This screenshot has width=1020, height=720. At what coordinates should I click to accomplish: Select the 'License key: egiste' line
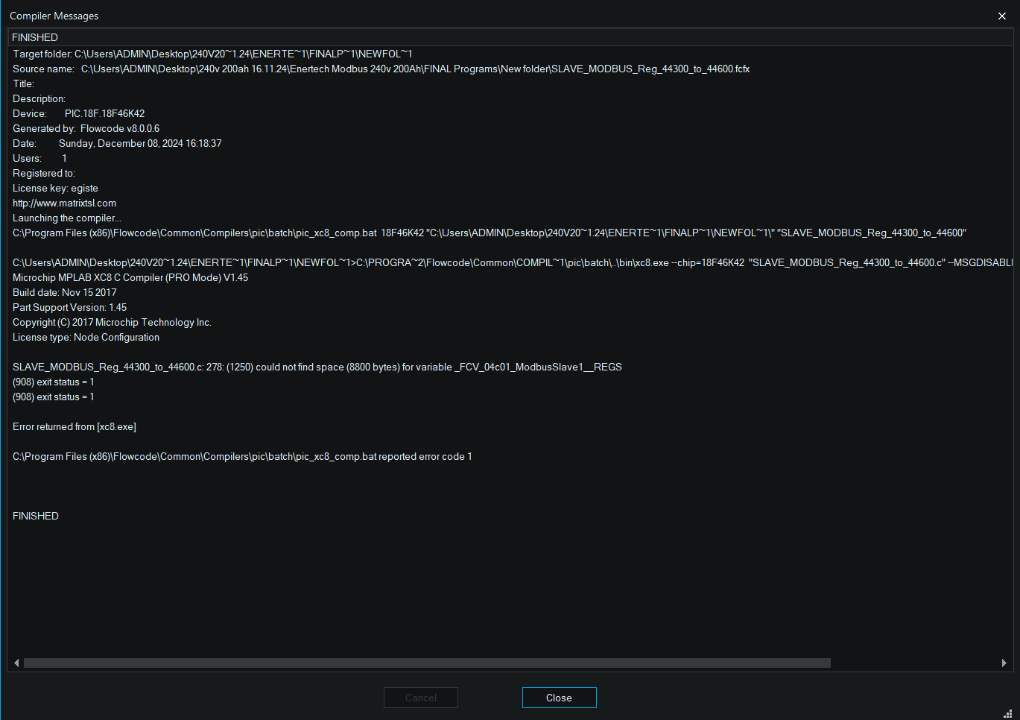click(55, 188)
